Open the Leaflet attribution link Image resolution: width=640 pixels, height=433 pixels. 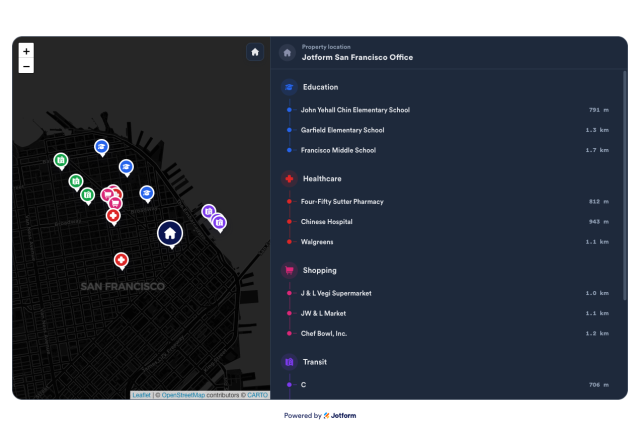point(141,395)
